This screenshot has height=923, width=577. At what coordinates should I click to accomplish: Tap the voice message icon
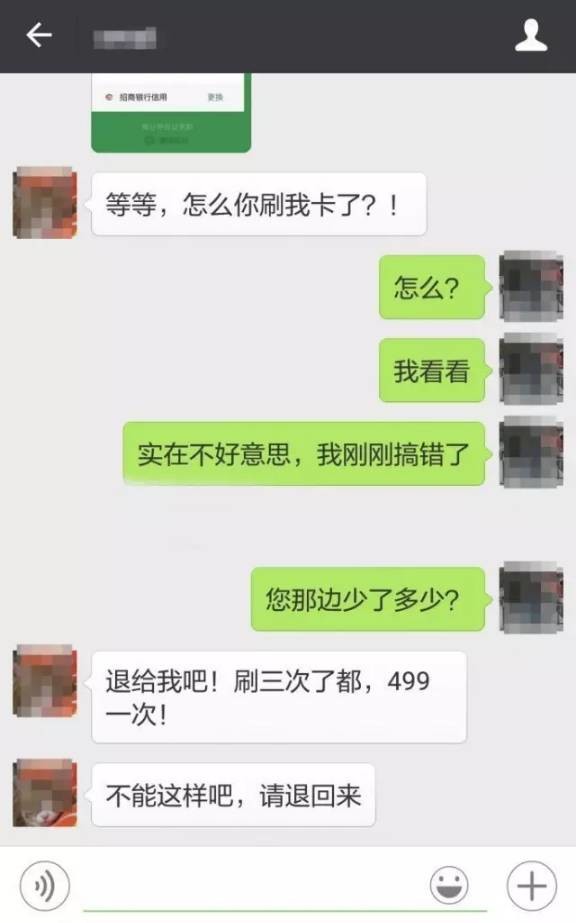pyautogui.click(x=45, y=885)
